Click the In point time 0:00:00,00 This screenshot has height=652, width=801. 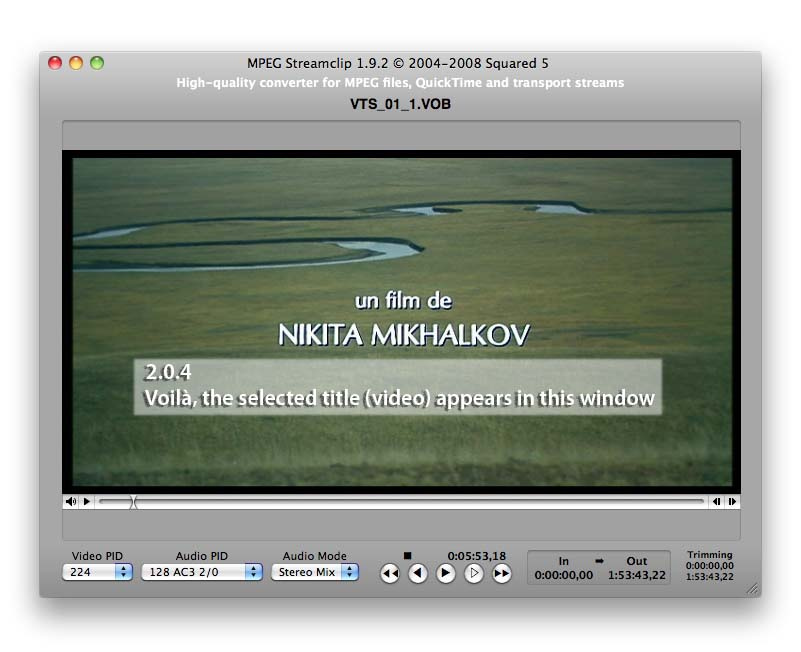(563, 575)
